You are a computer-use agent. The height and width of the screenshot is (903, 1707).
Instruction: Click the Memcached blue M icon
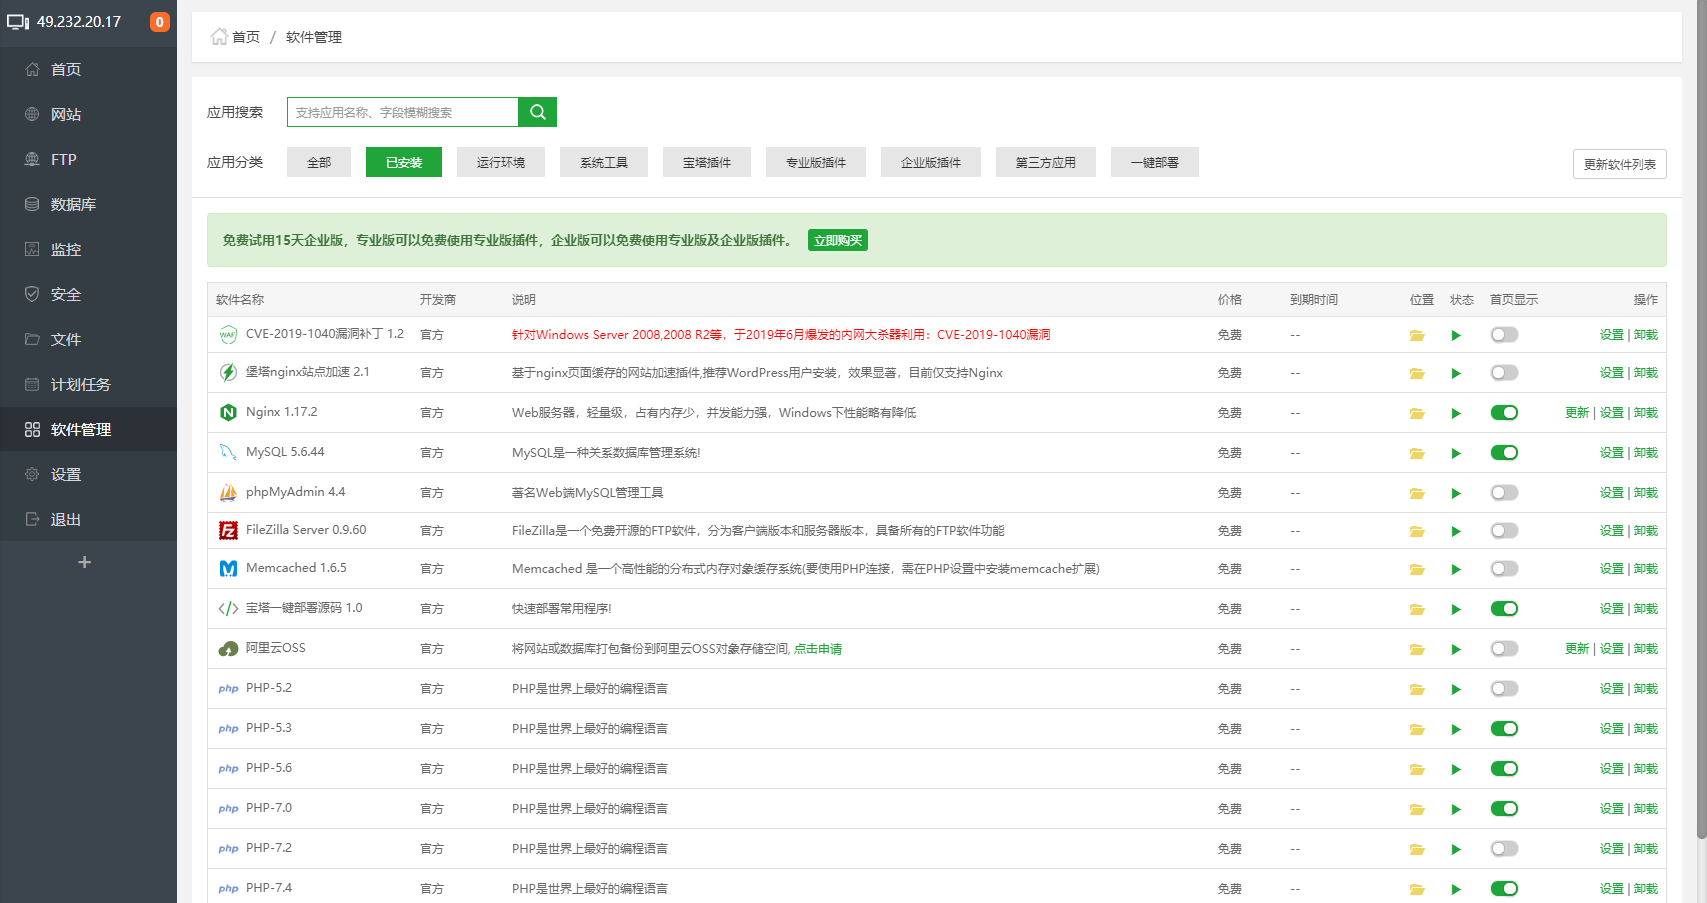(228, 568)
